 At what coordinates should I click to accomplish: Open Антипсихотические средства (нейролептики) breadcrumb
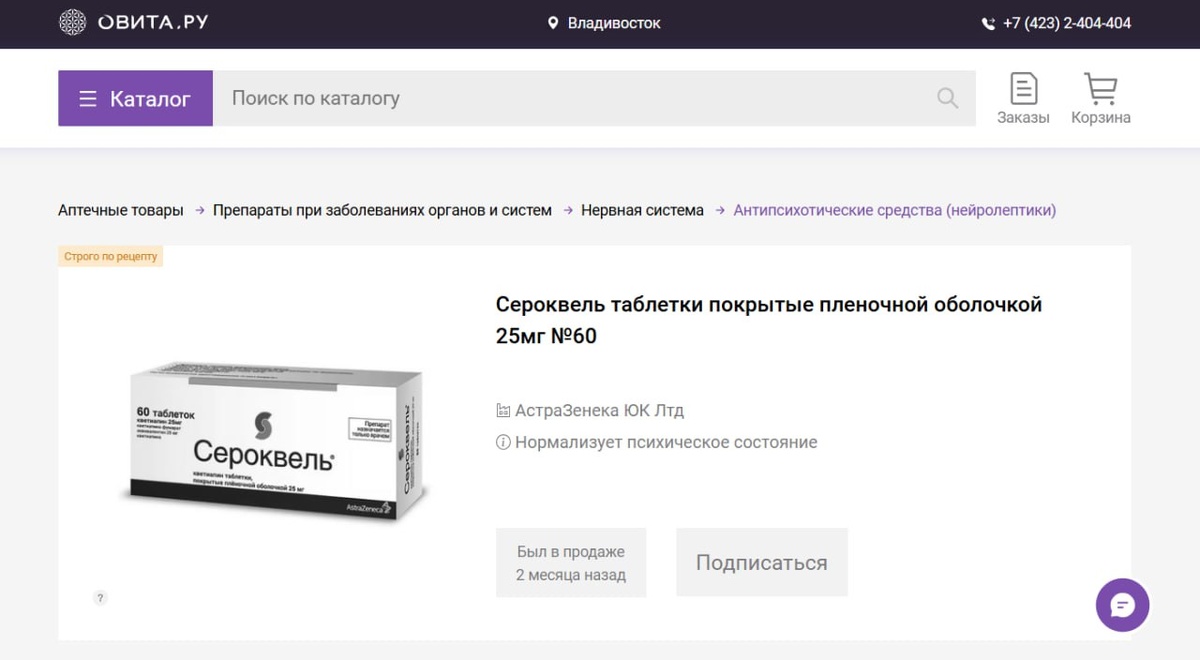click(x=895, y=210)
